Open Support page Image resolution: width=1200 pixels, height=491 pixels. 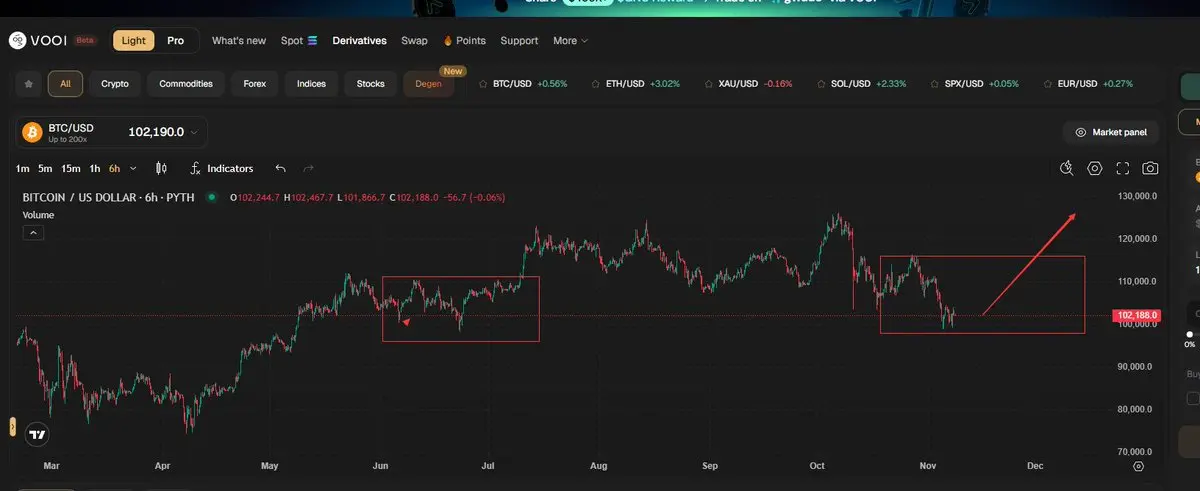[519, 41]
